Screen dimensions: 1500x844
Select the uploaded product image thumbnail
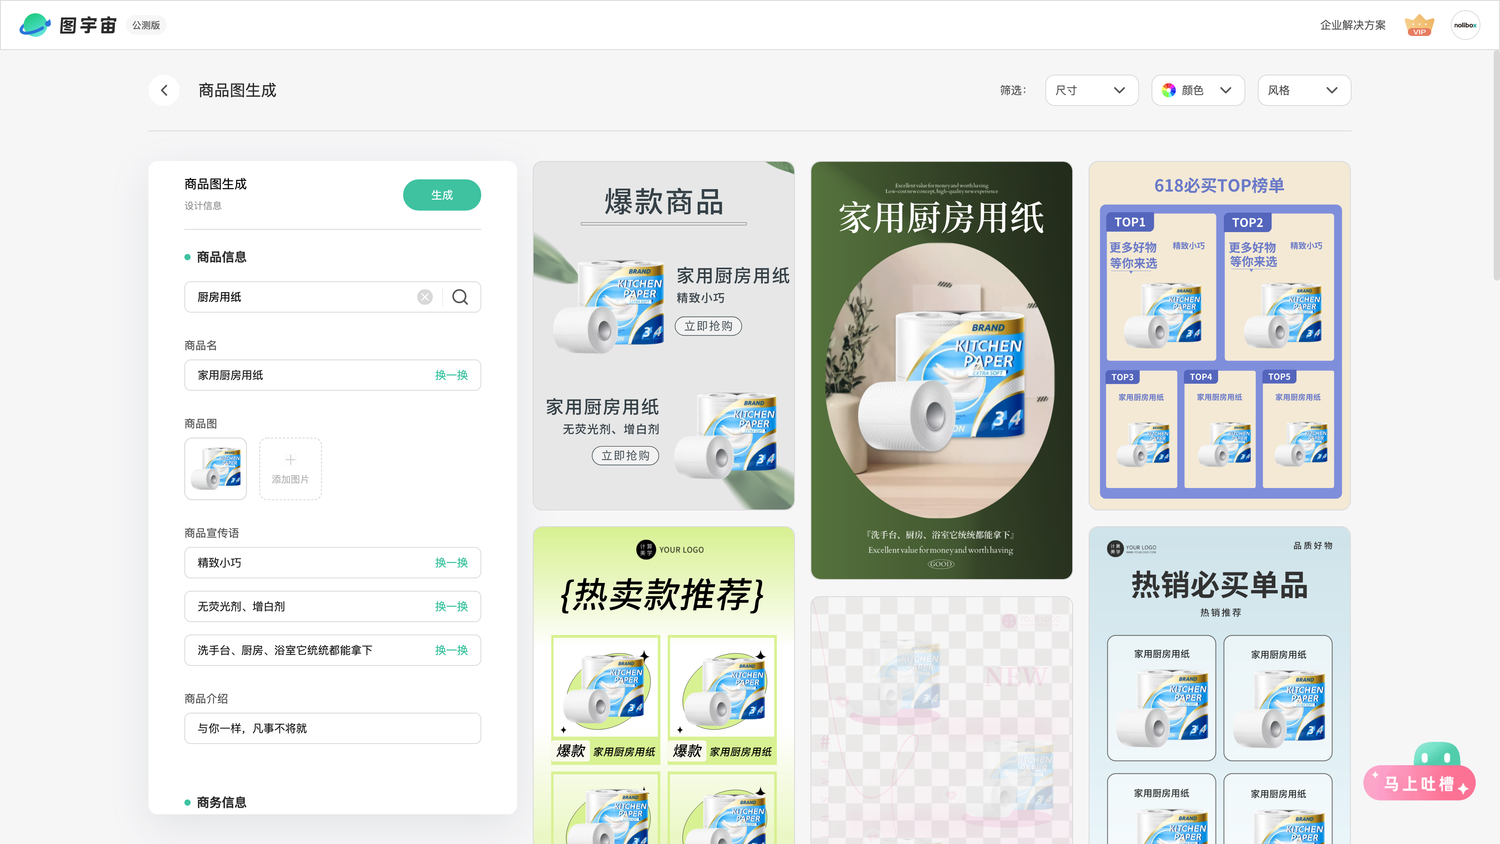pos(215,469)
